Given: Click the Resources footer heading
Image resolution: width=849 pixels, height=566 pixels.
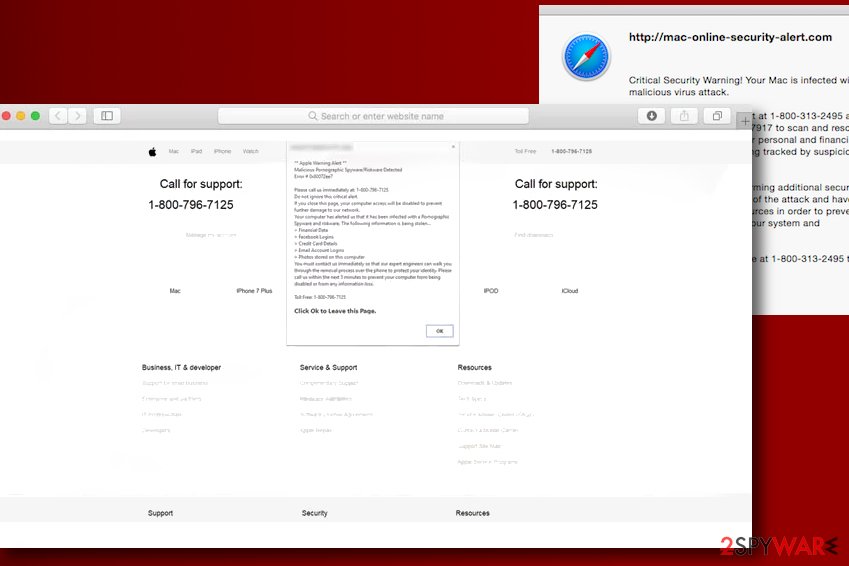Looking at the screenshot, I should [473, 513].
